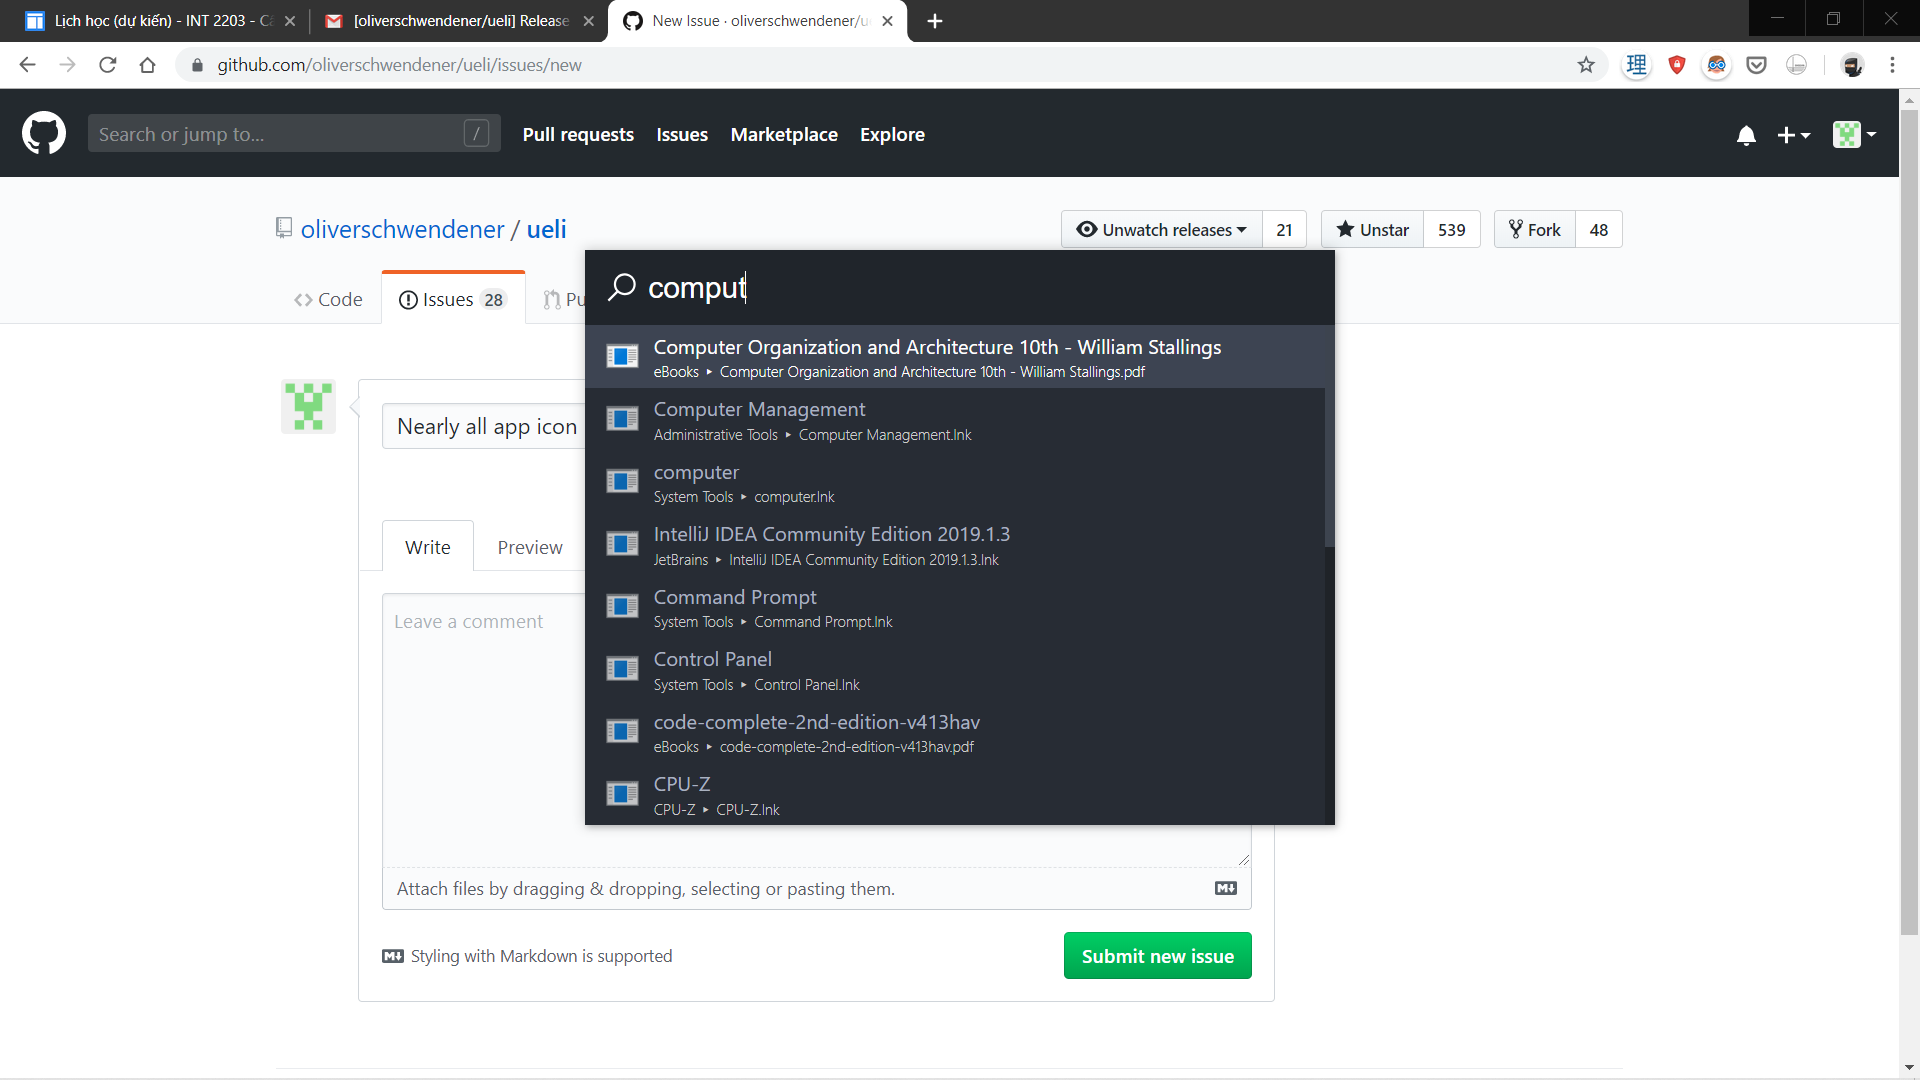Fork the repository
This screenshot has height=1080, width=1920.
coord(1534,229)
